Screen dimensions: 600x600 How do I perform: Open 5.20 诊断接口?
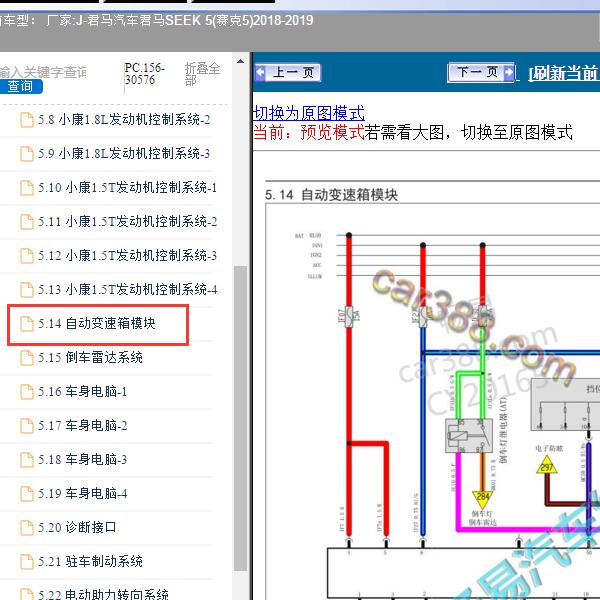(77, 527)
